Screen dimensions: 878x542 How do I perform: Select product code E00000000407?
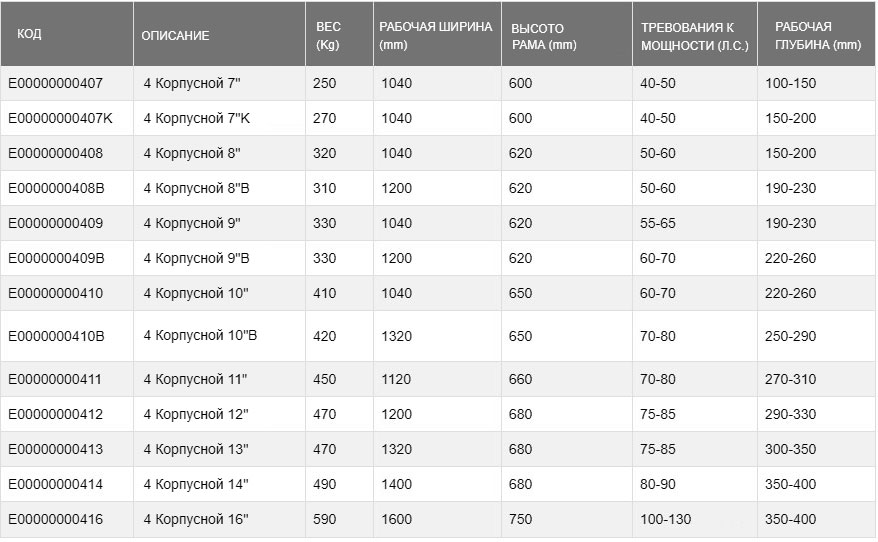55,84
